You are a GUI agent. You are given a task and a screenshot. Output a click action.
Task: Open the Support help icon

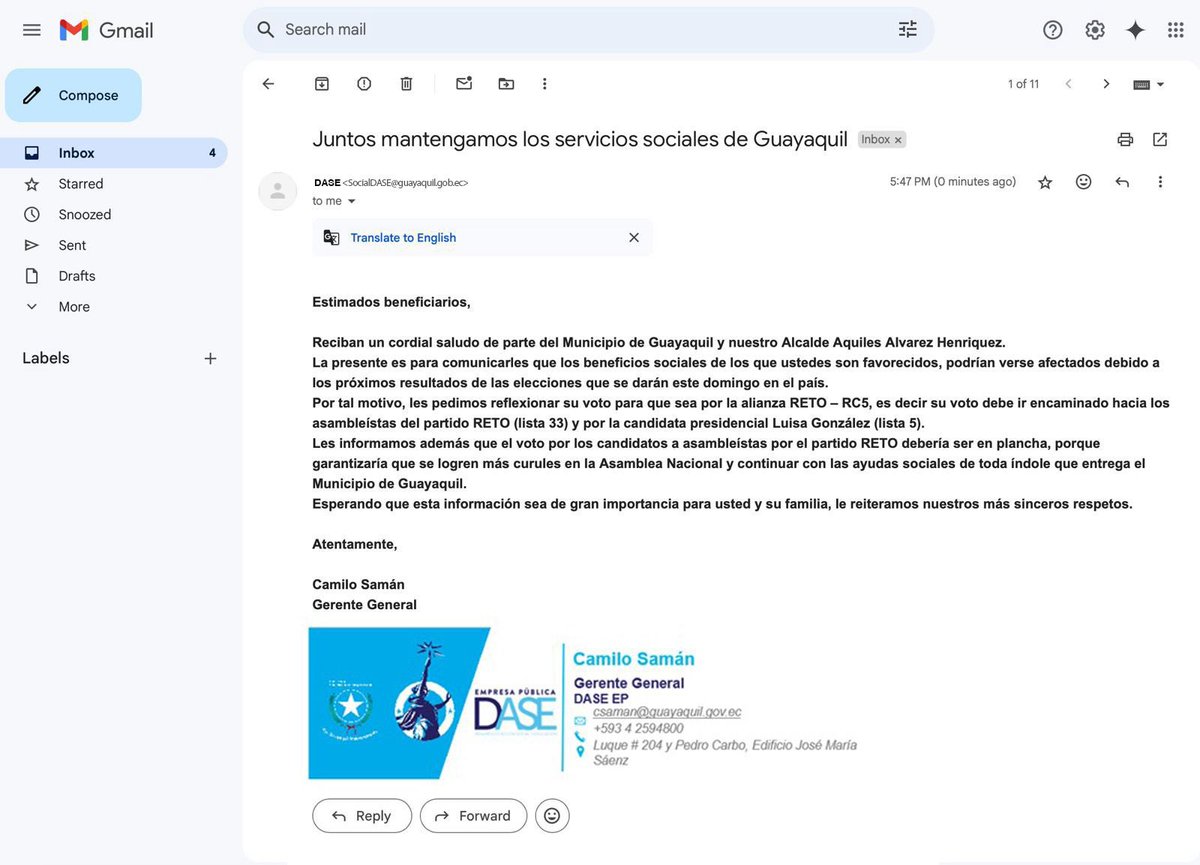1052,30
